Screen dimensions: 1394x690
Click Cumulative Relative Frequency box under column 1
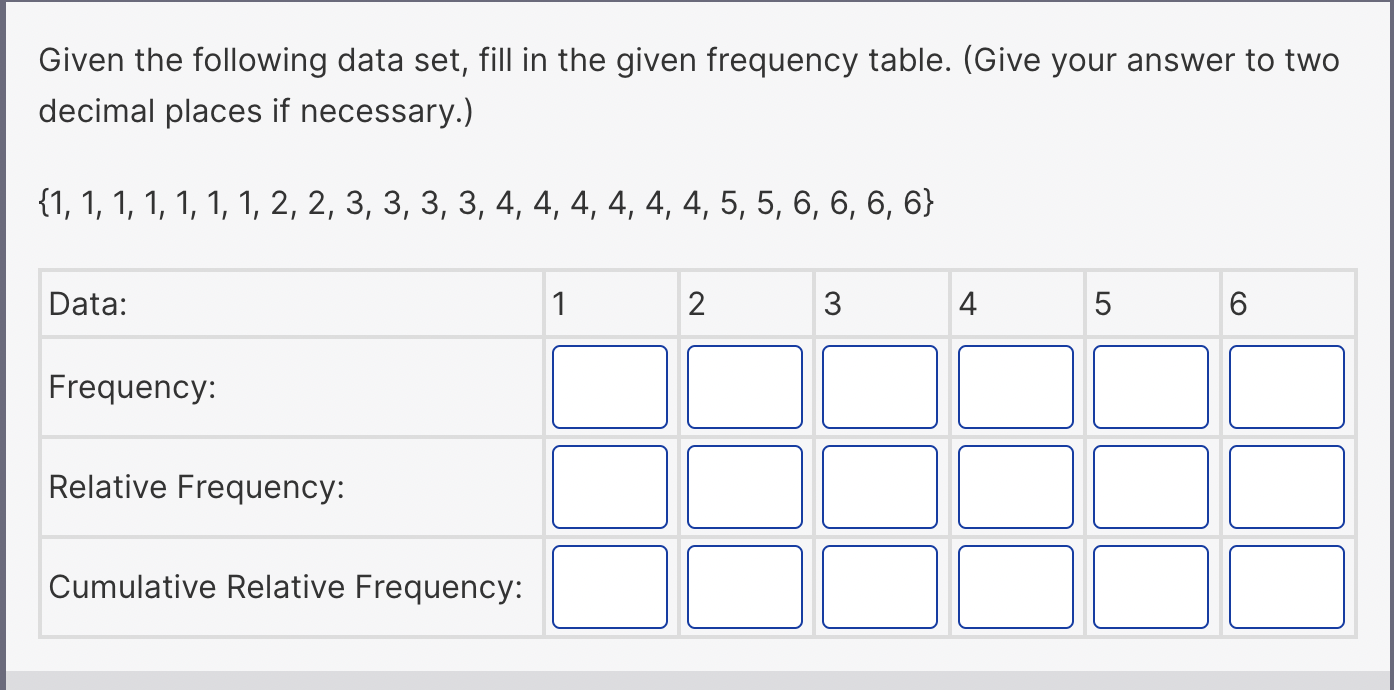[609, 587]
